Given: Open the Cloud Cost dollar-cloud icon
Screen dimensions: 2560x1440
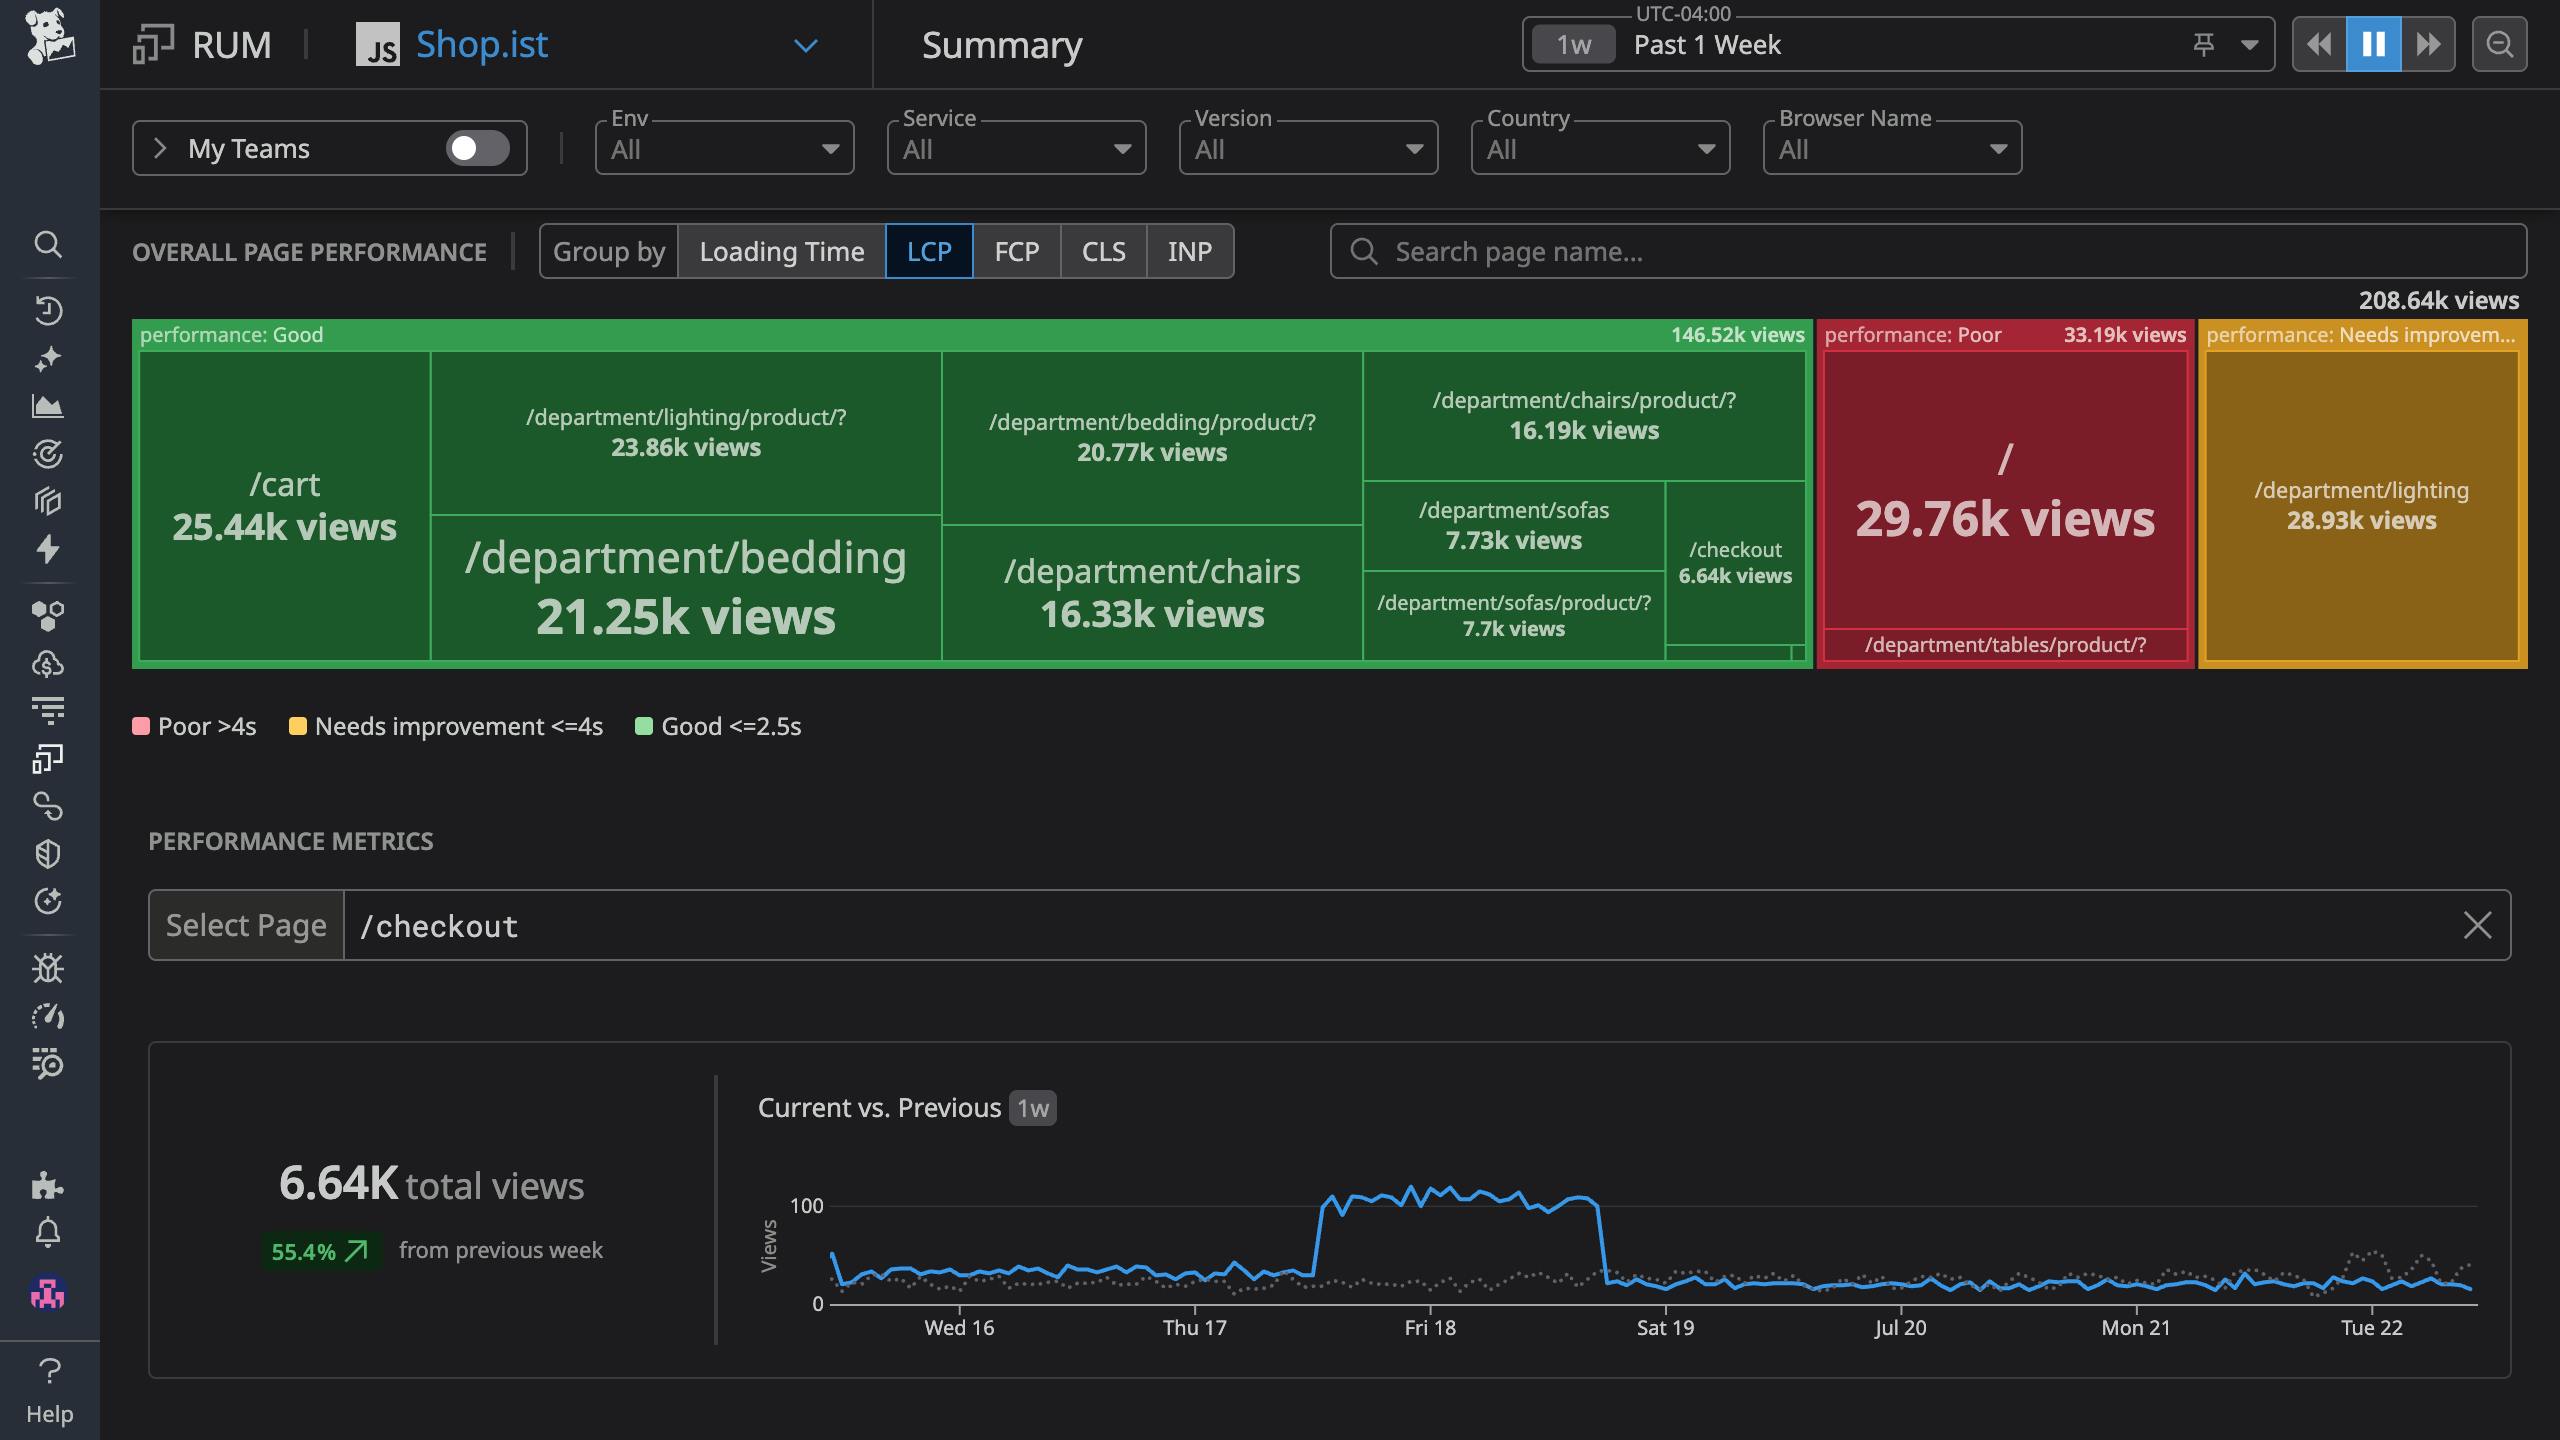Looking at the screenshot, I should click(49, 663).
